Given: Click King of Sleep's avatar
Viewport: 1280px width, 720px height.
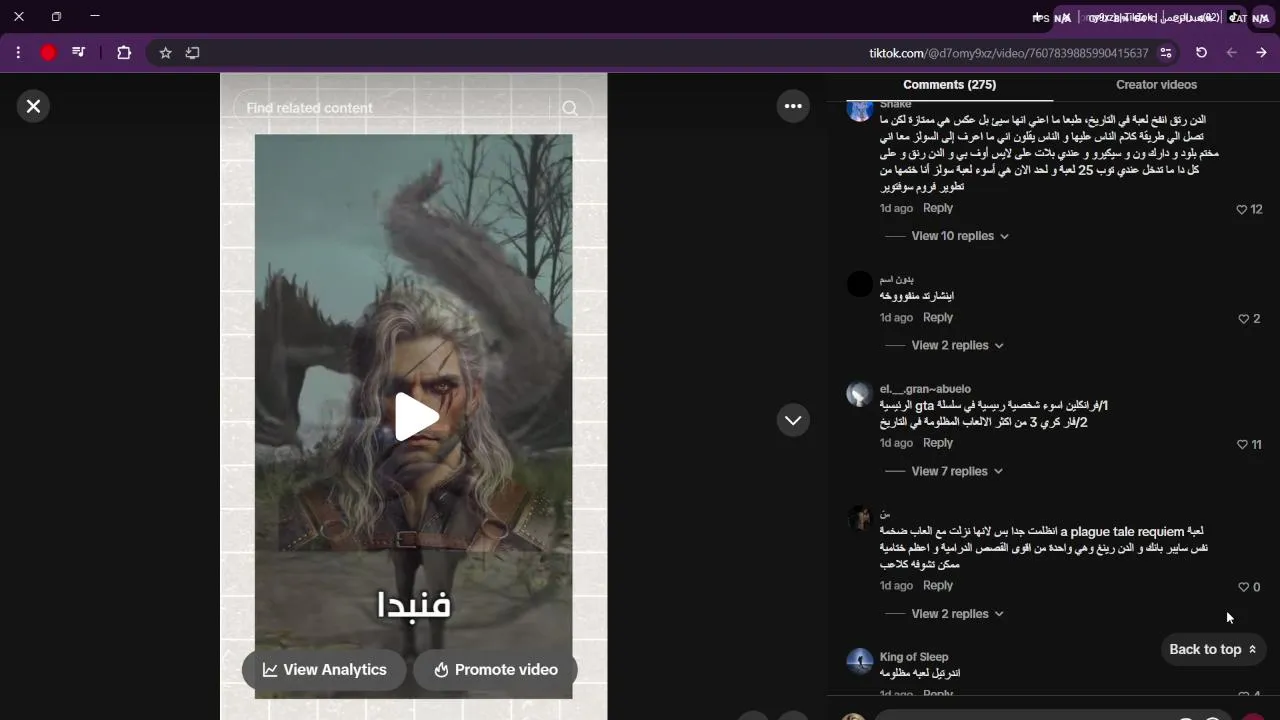Looking at the screenshot, I should coord(860,661).
